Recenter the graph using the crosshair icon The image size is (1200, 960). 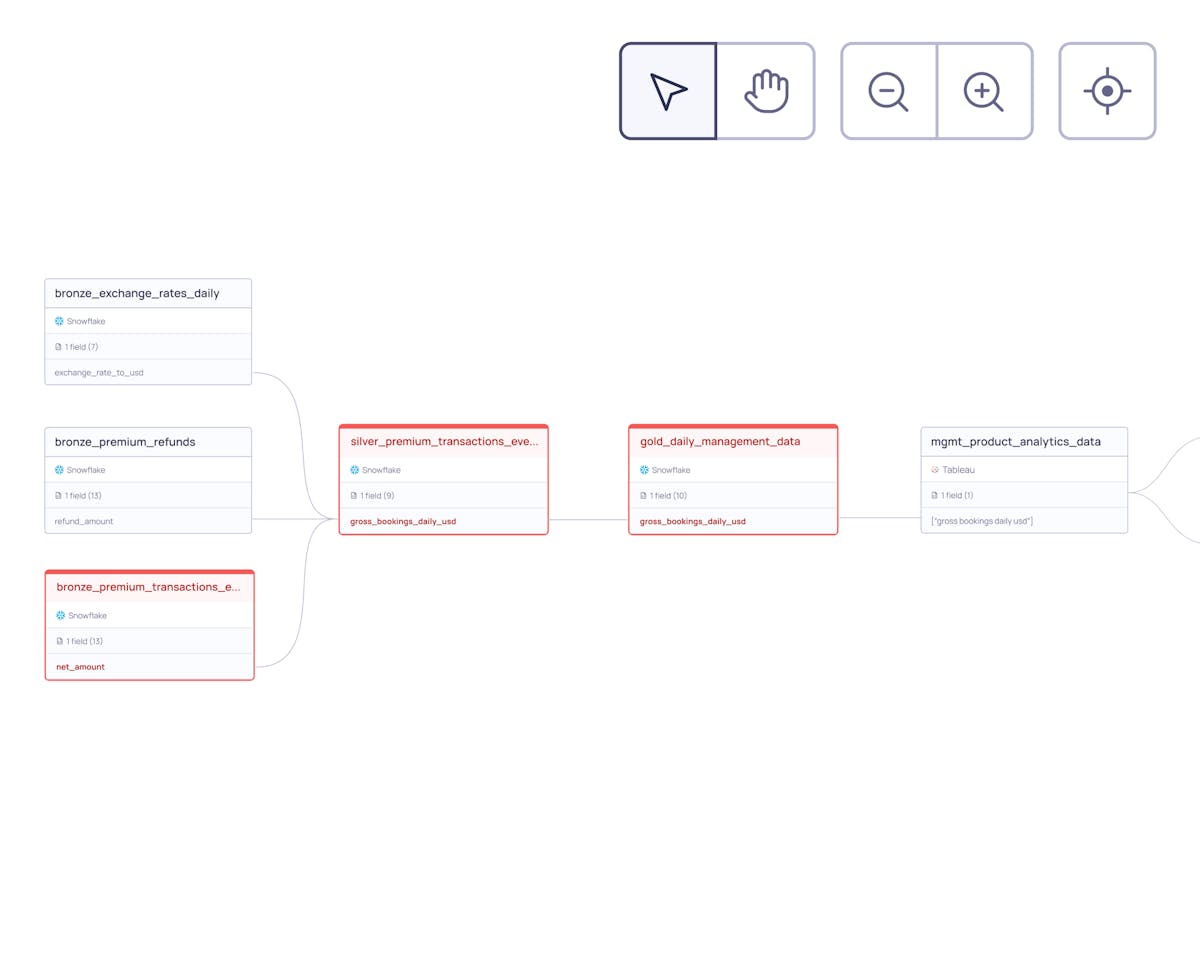click(1107, 90)
